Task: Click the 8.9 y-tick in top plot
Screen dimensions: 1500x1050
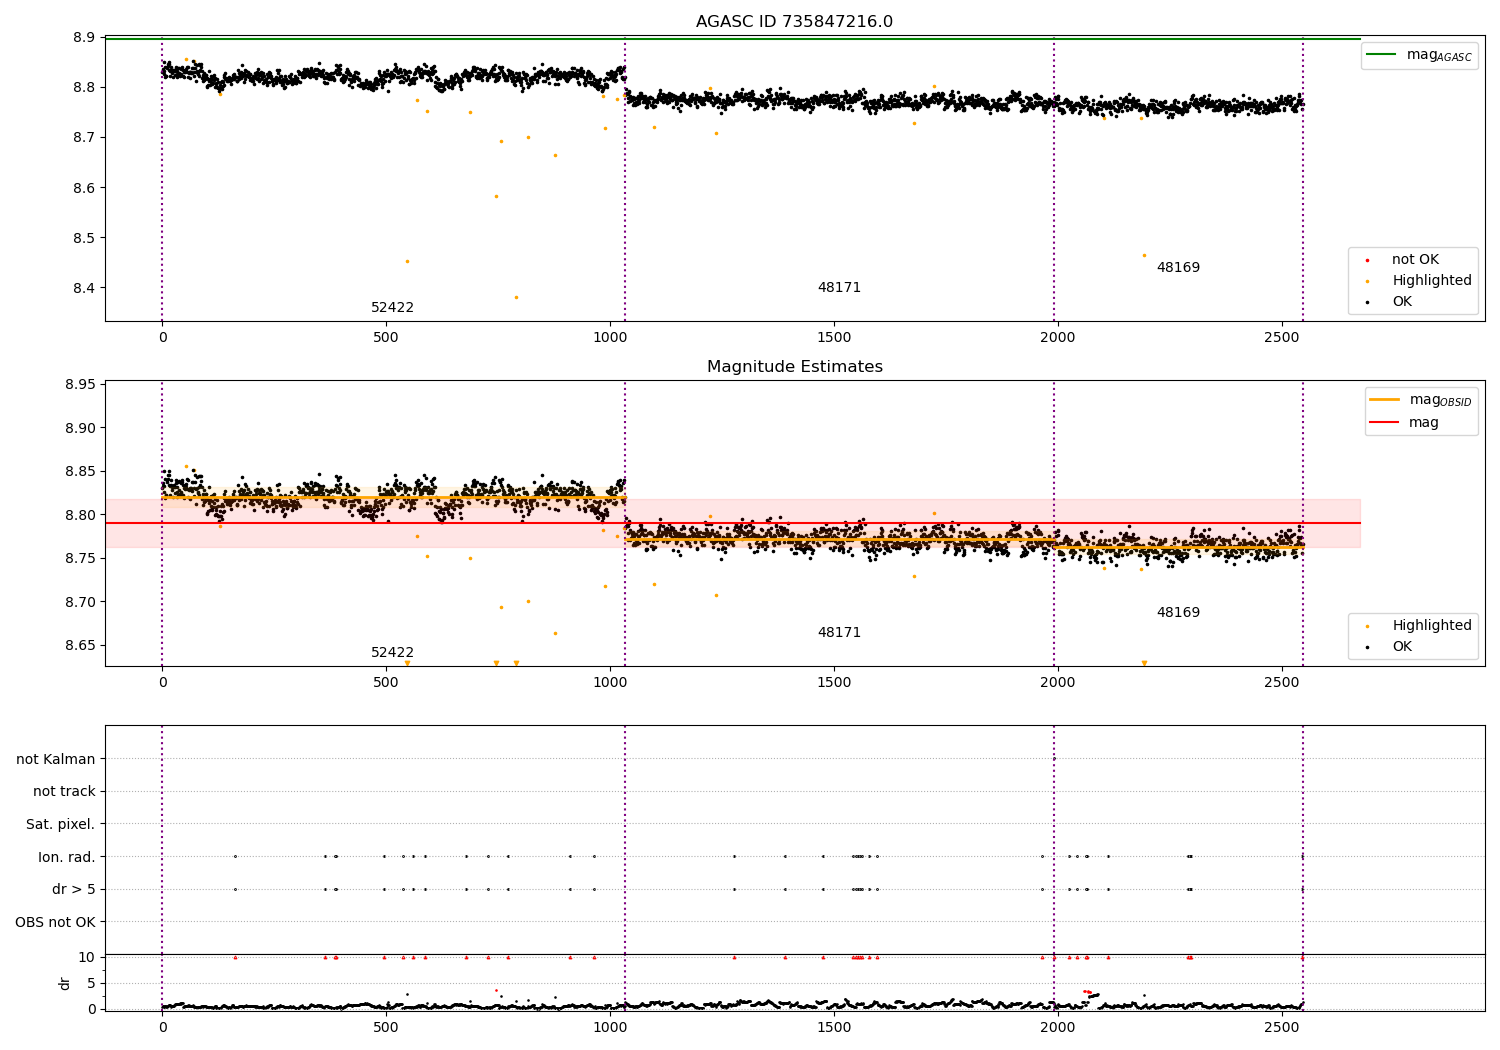Action: [85, 38]
